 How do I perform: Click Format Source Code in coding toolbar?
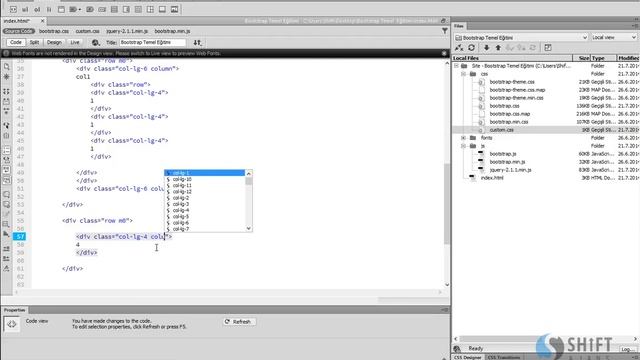tap(6, 269)
